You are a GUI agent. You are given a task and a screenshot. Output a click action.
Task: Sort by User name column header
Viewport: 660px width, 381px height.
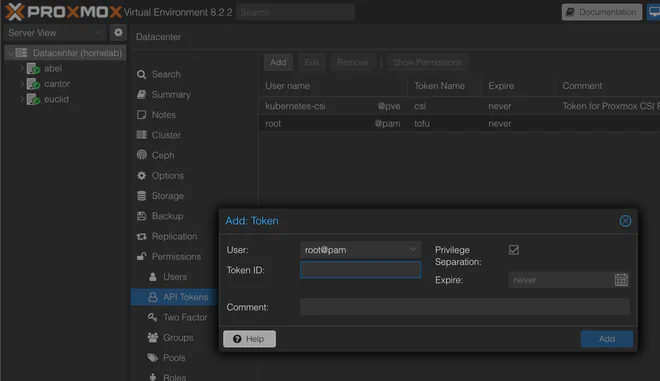tap(333, 86)
